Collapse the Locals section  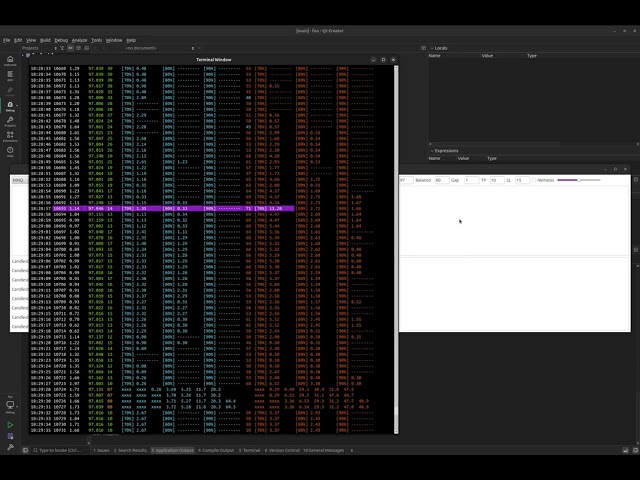[432, 48]
